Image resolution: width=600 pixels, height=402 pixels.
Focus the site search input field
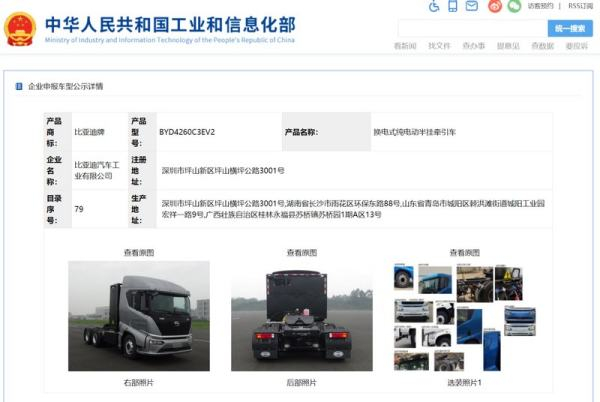473,29
